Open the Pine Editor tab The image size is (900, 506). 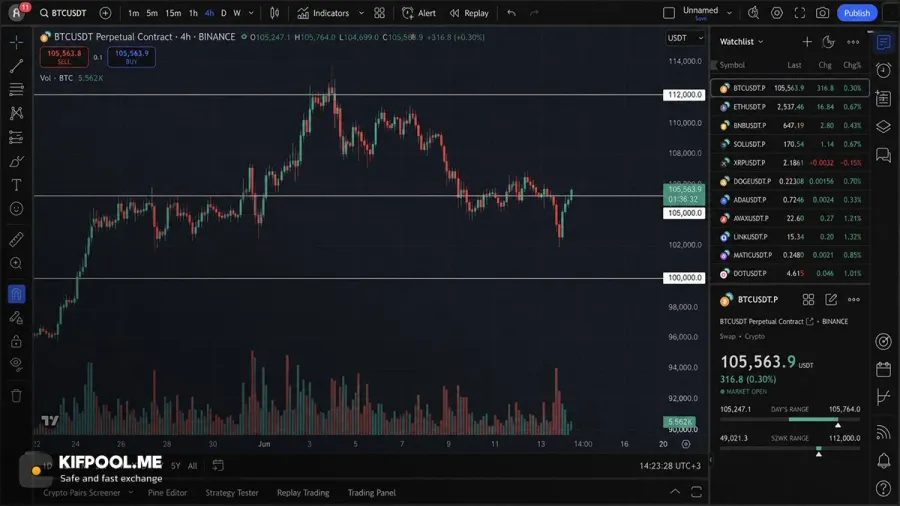167,492
